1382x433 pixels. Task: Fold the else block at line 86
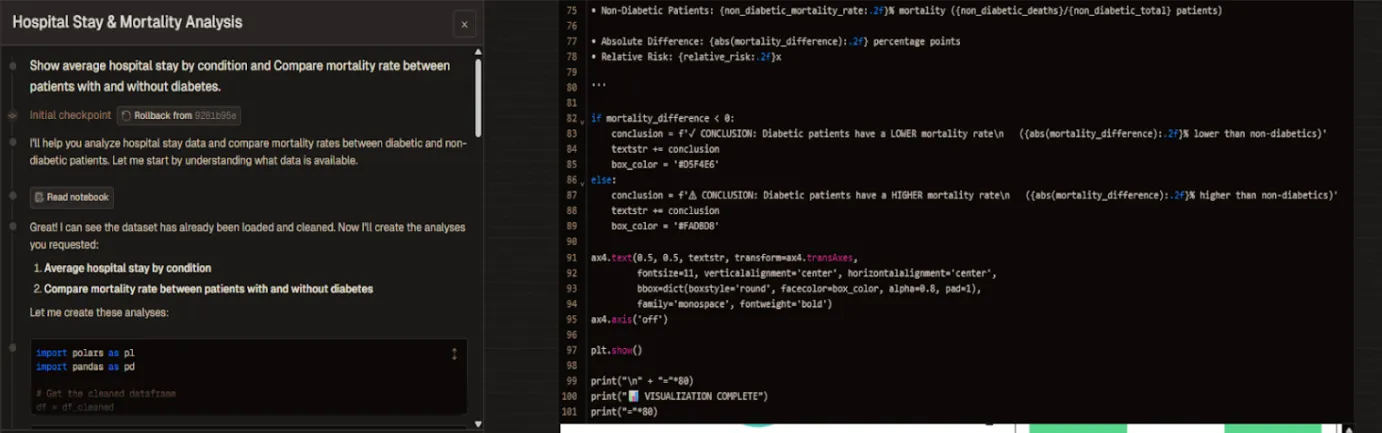(583, 184)
